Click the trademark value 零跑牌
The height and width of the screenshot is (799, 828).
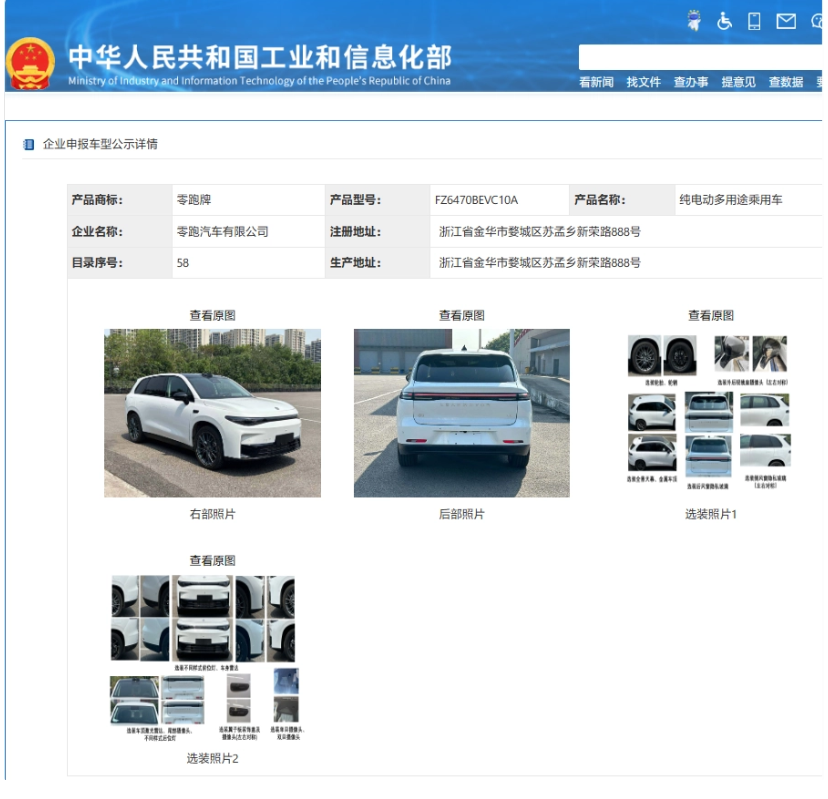pos(194,200)
